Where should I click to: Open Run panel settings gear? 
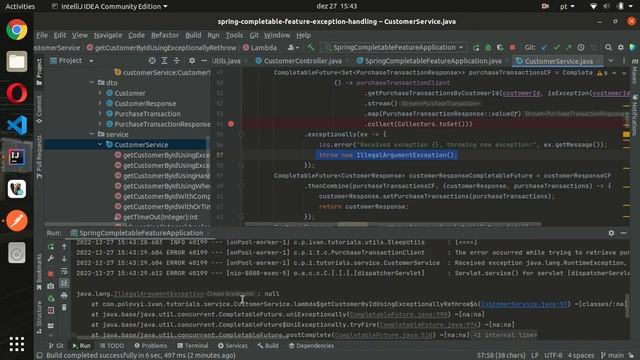click(611, 233)
